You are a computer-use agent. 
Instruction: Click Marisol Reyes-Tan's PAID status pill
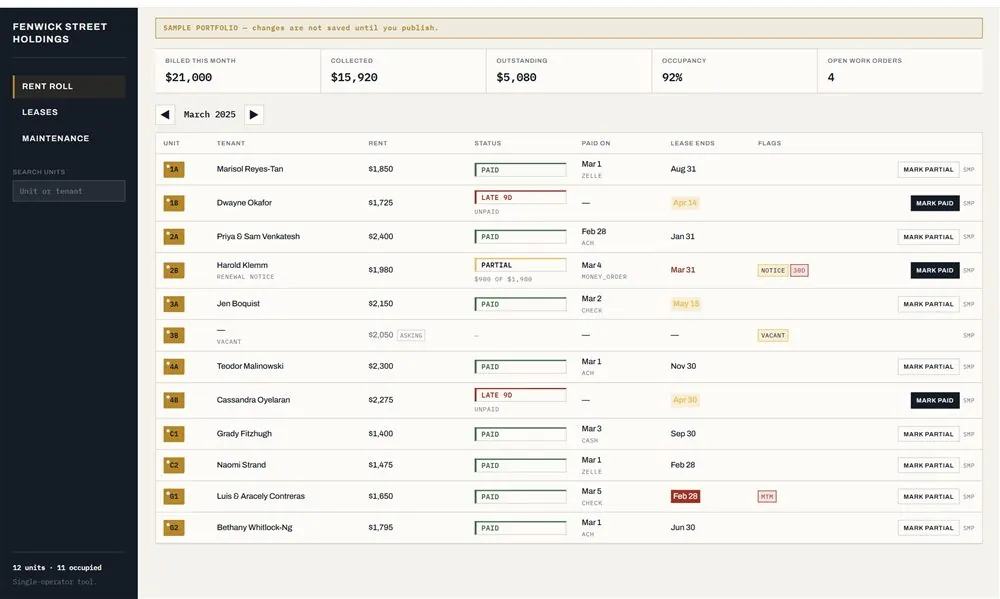[x=520, y=170]
